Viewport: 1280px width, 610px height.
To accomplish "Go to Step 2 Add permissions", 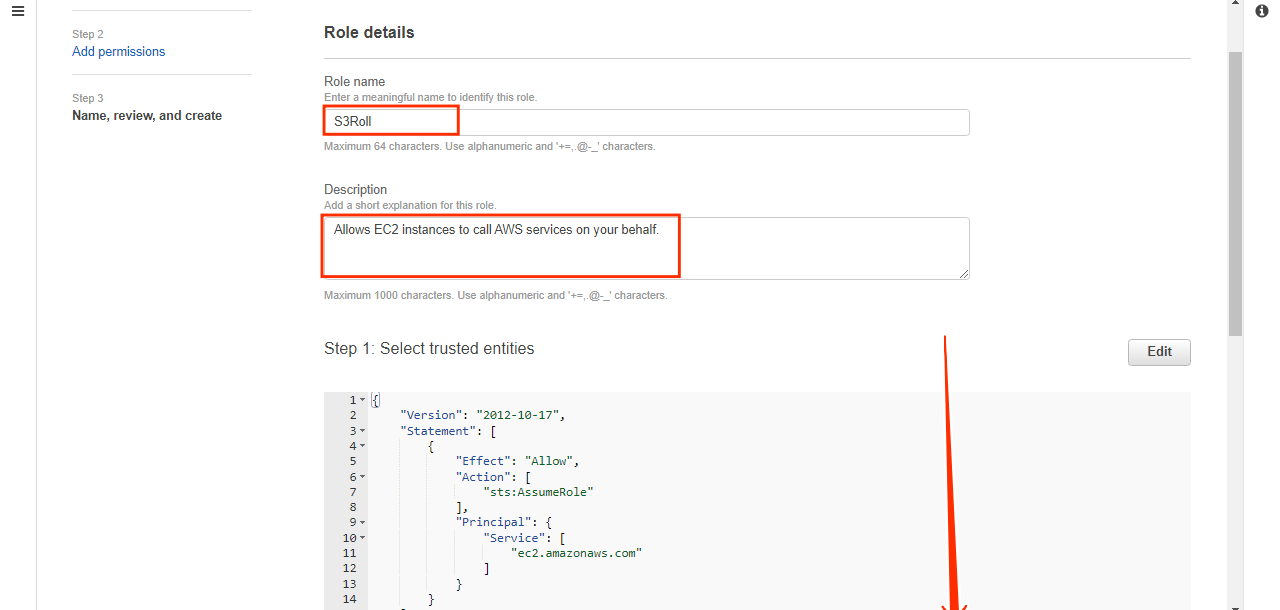I will pos(118,51).
